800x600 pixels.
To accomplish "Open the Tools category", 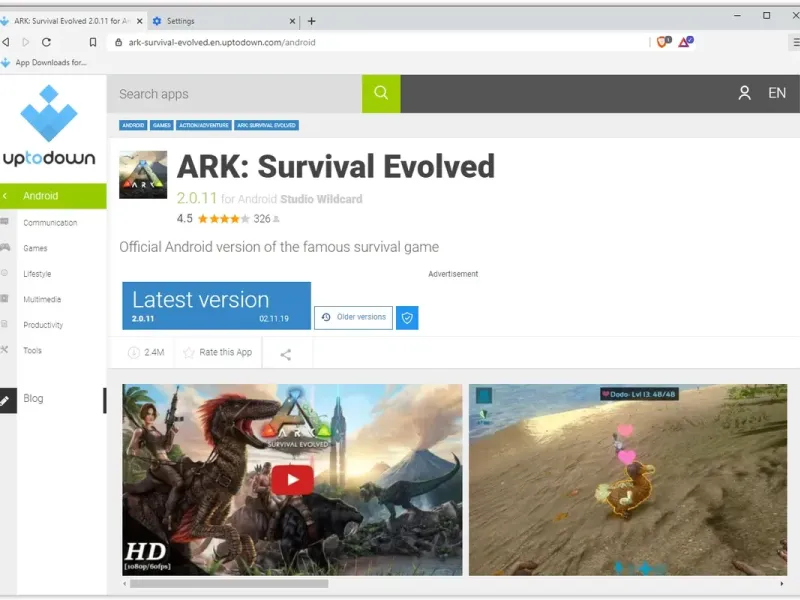I will coord(32,351).
